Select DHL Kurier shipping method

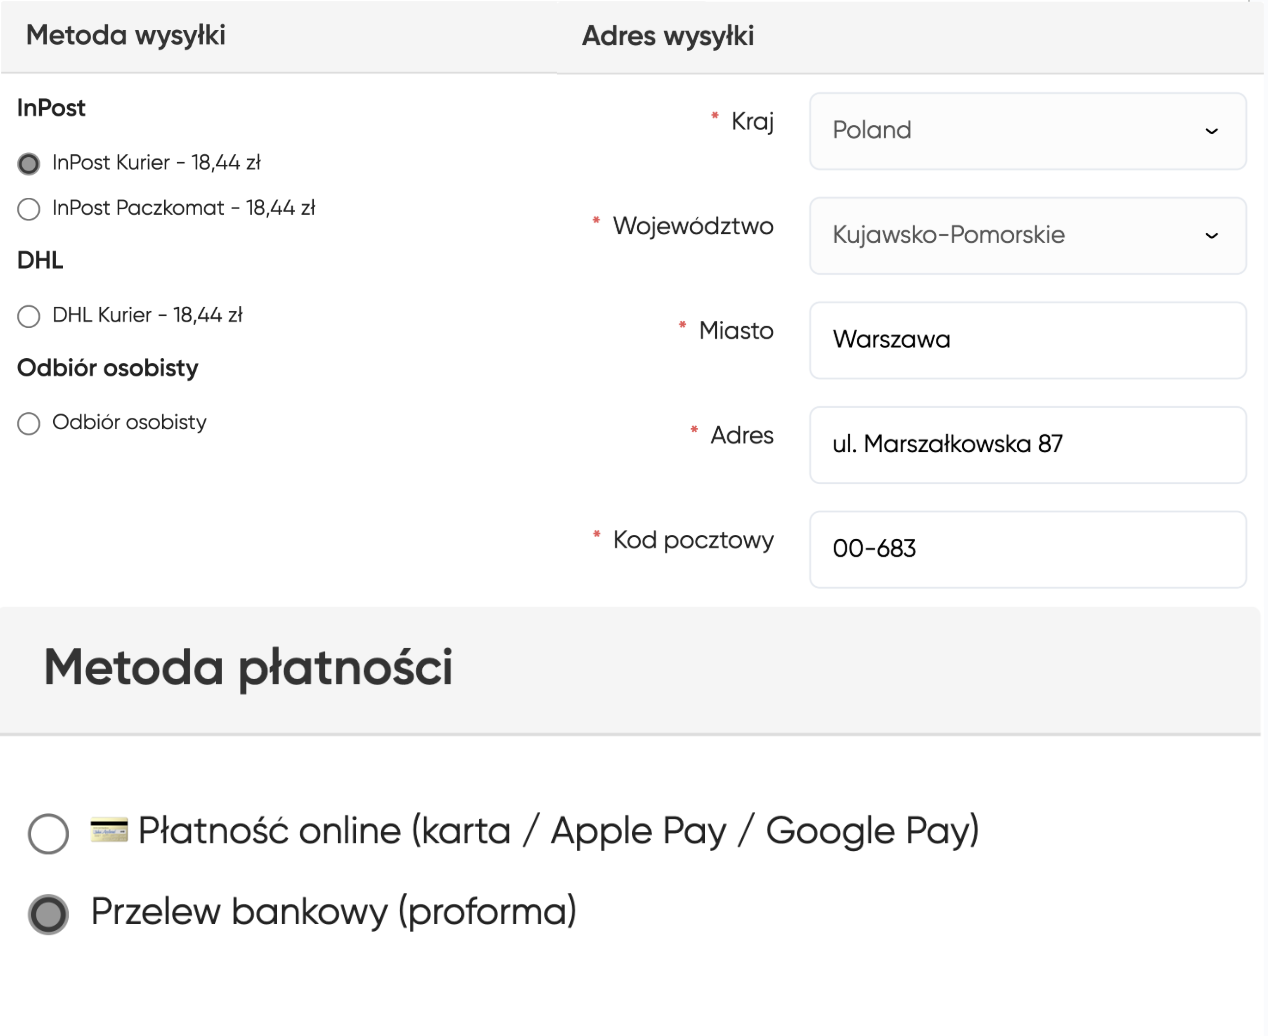point(29,316)
